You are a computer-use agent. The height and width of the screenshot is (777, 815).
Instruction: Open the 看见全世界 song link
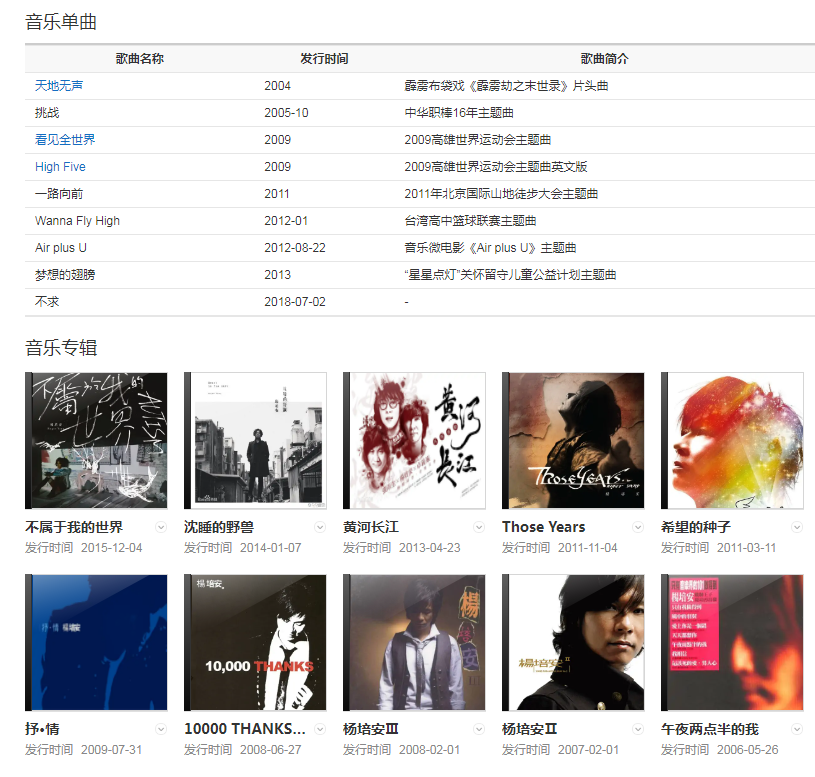(65, 140)
